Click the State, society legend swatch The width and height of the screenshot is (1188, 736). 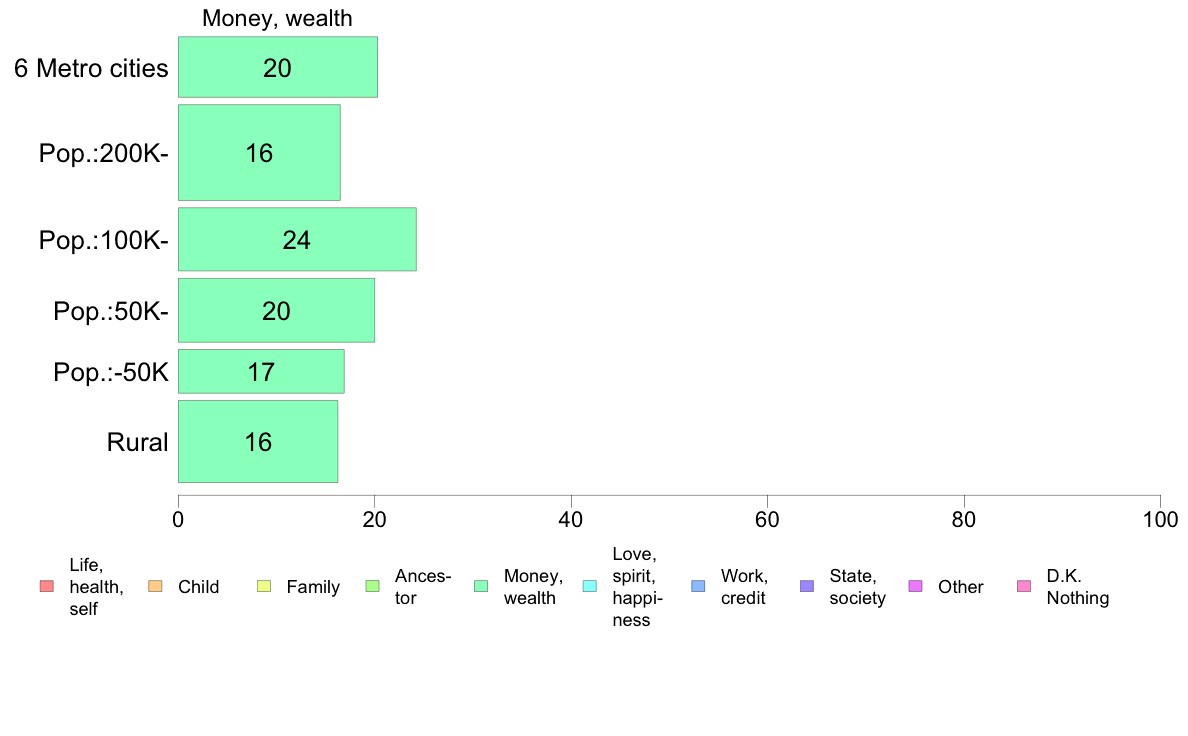point(807,586)
